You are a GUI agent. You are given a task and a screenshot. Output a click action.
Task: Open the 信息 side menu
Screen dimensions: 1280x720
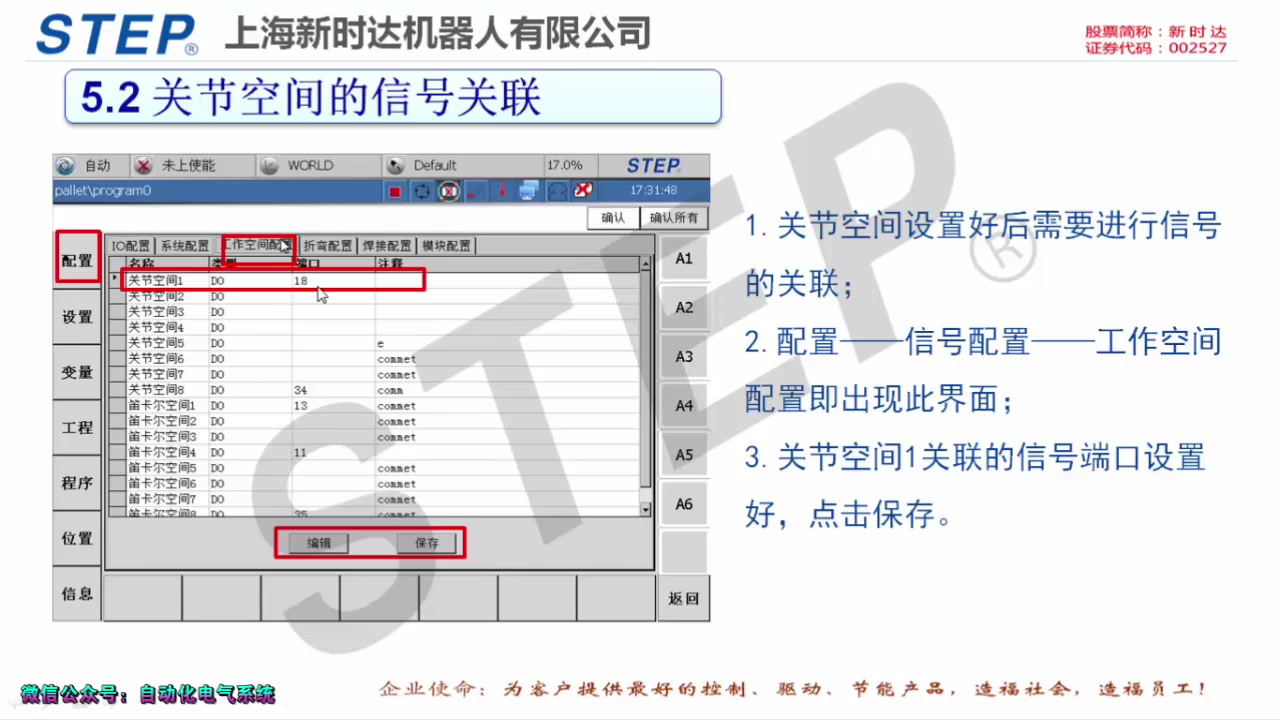pyautogui.click(x=77, y=594)
